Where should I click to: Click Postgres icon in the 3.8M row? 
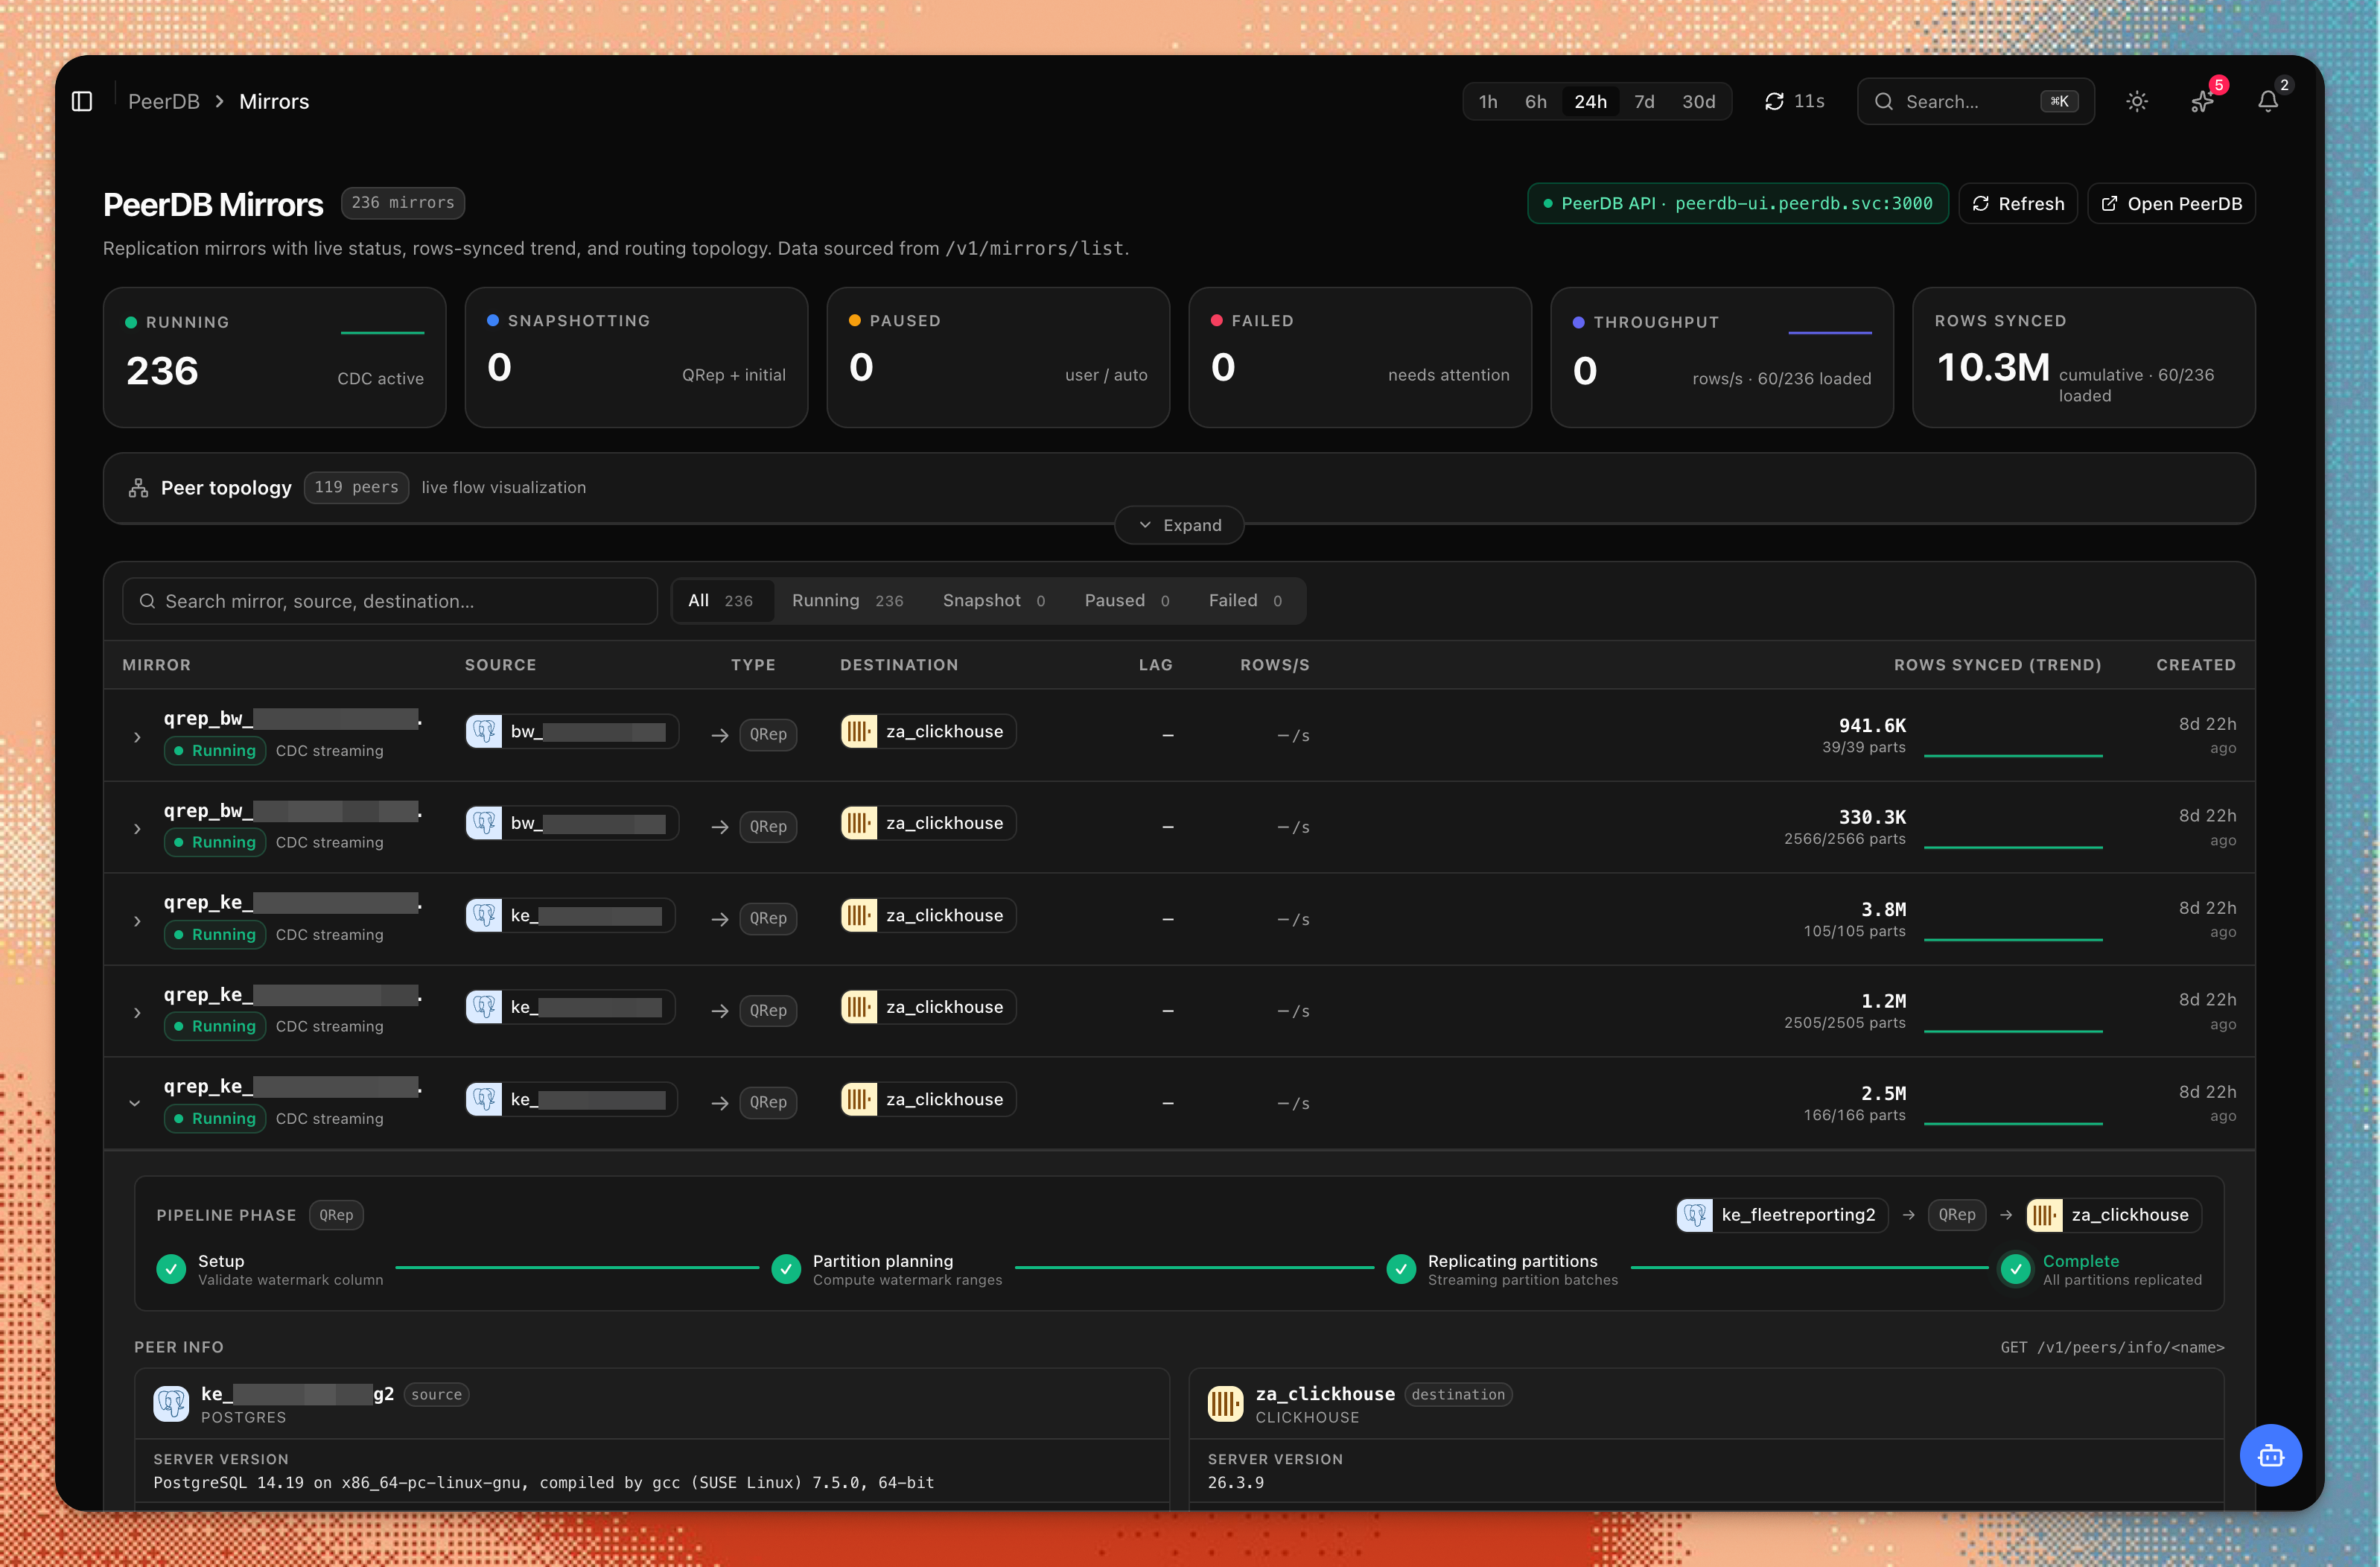click(x=484, y=915)
